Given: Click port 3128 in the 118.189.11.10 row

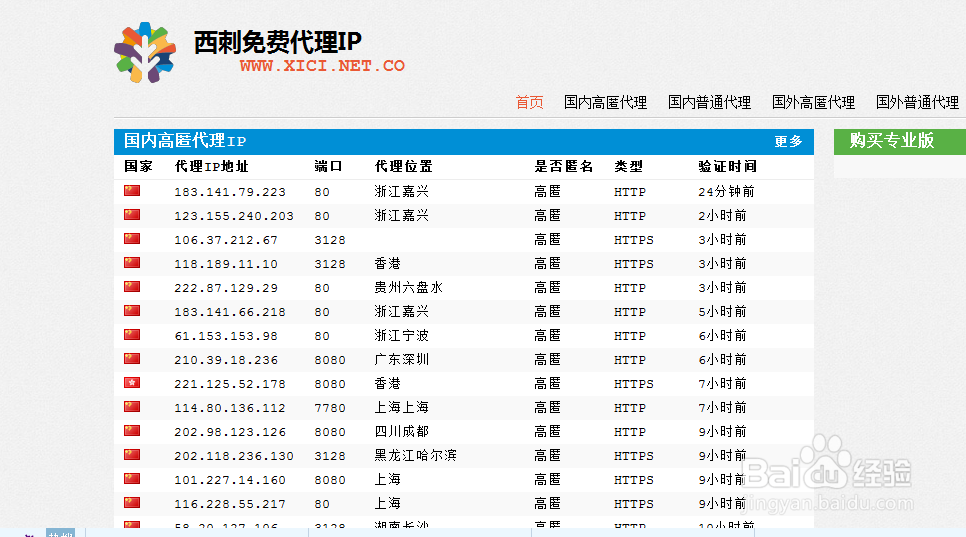Looking at the screenshot, I should click(x=330, y=264).
